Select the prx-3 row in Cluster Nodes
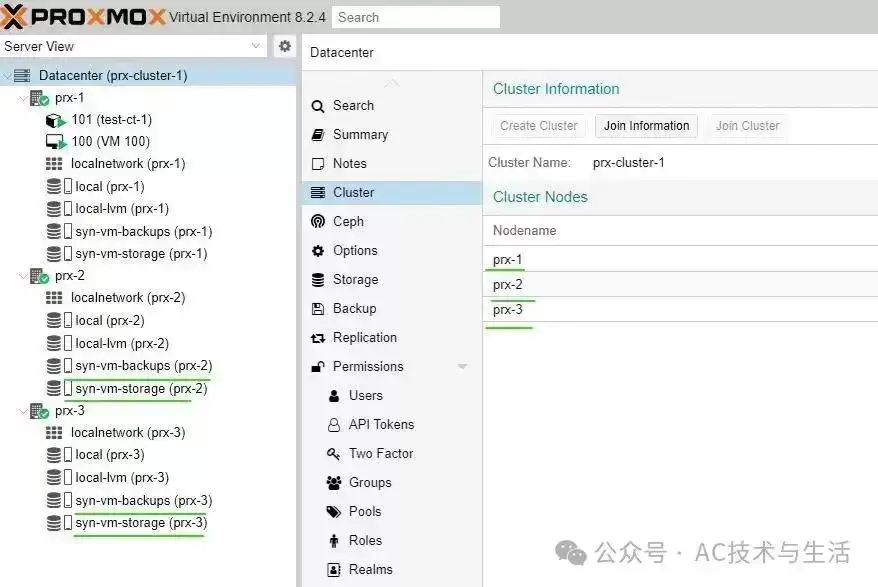Image resolution: width=878 pixels, height=587 pixels. point(680,309)
